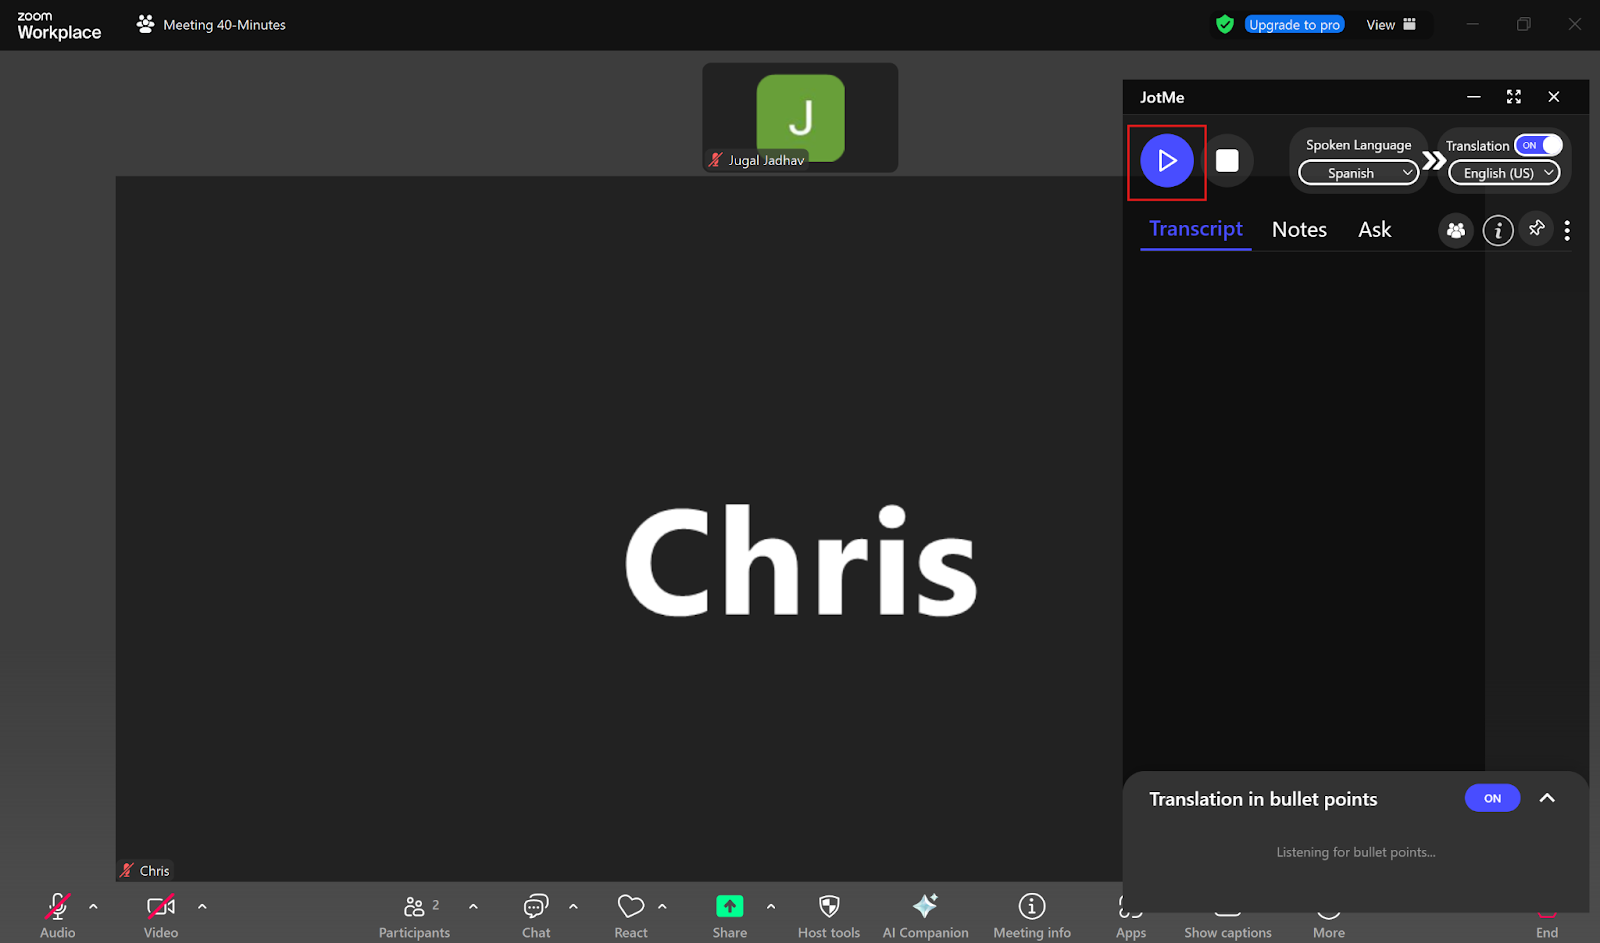
Task: Open the Chat panel
Action: tap(536, 916)
